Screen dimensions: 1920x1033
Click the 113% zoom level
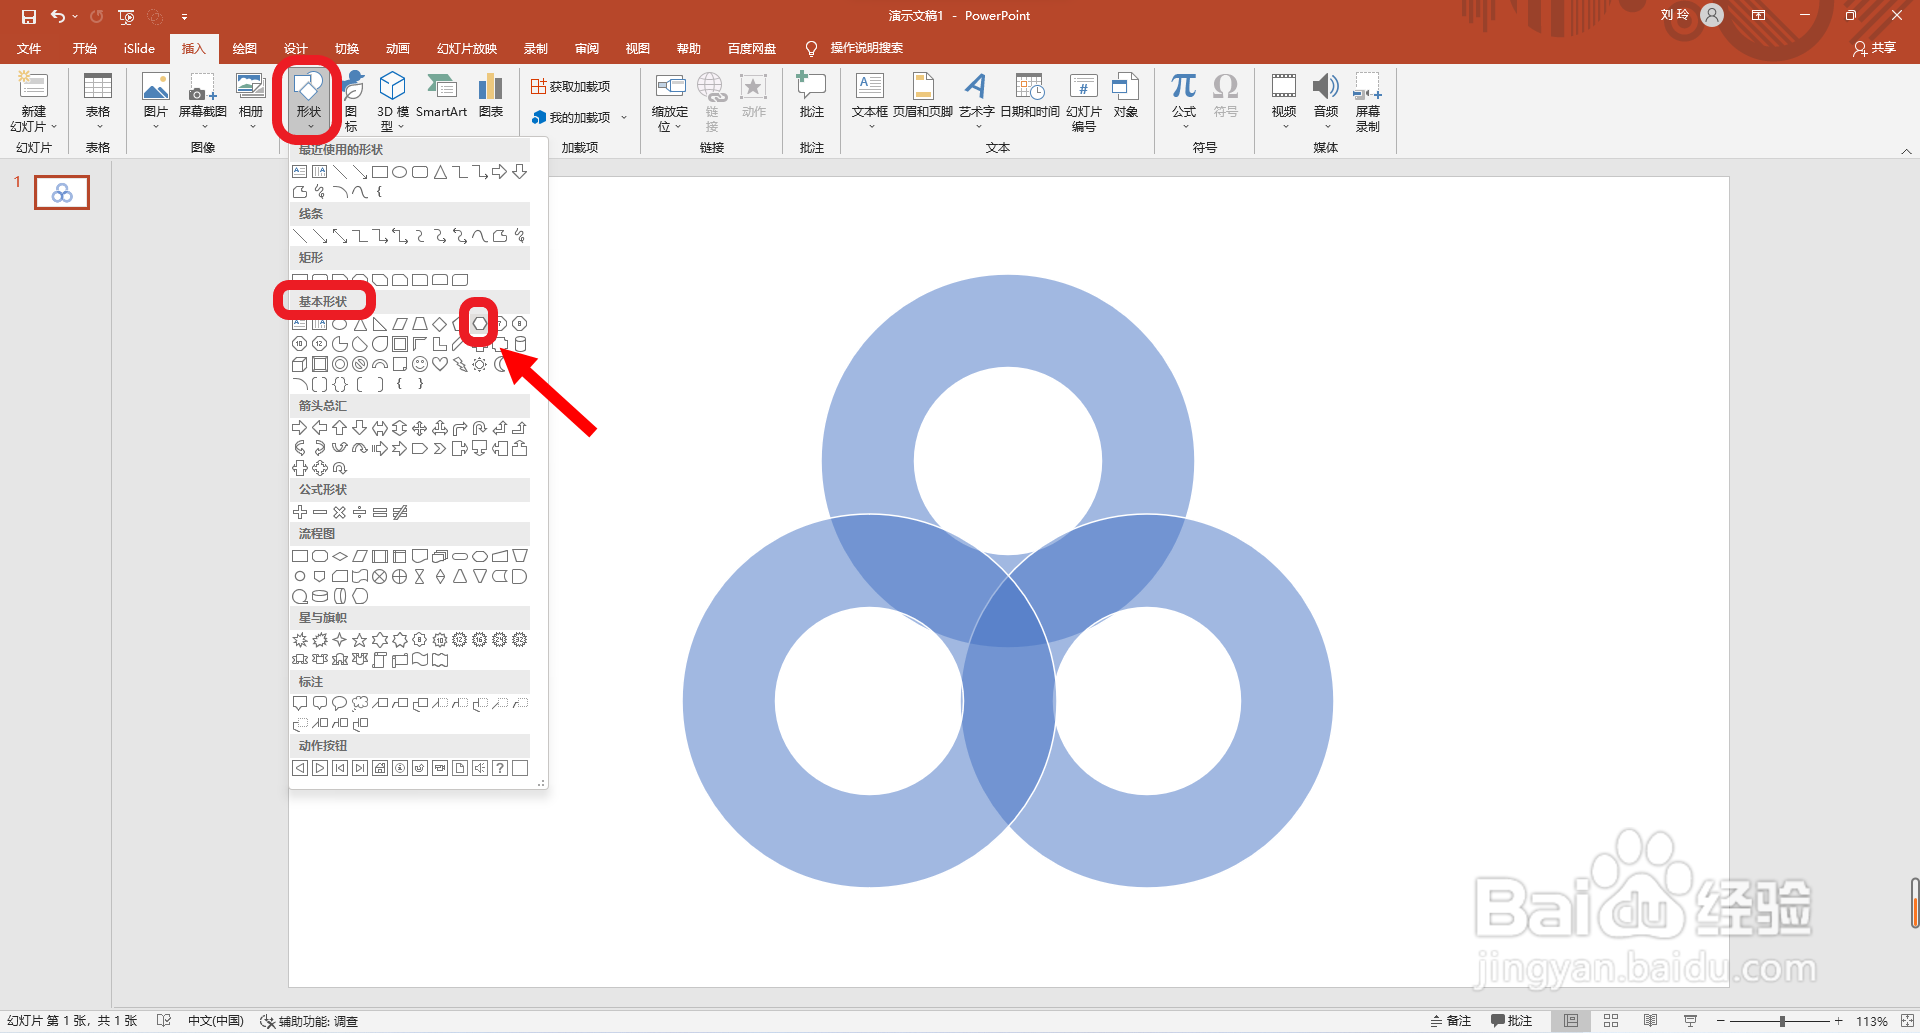(x=1872, y=1021)
